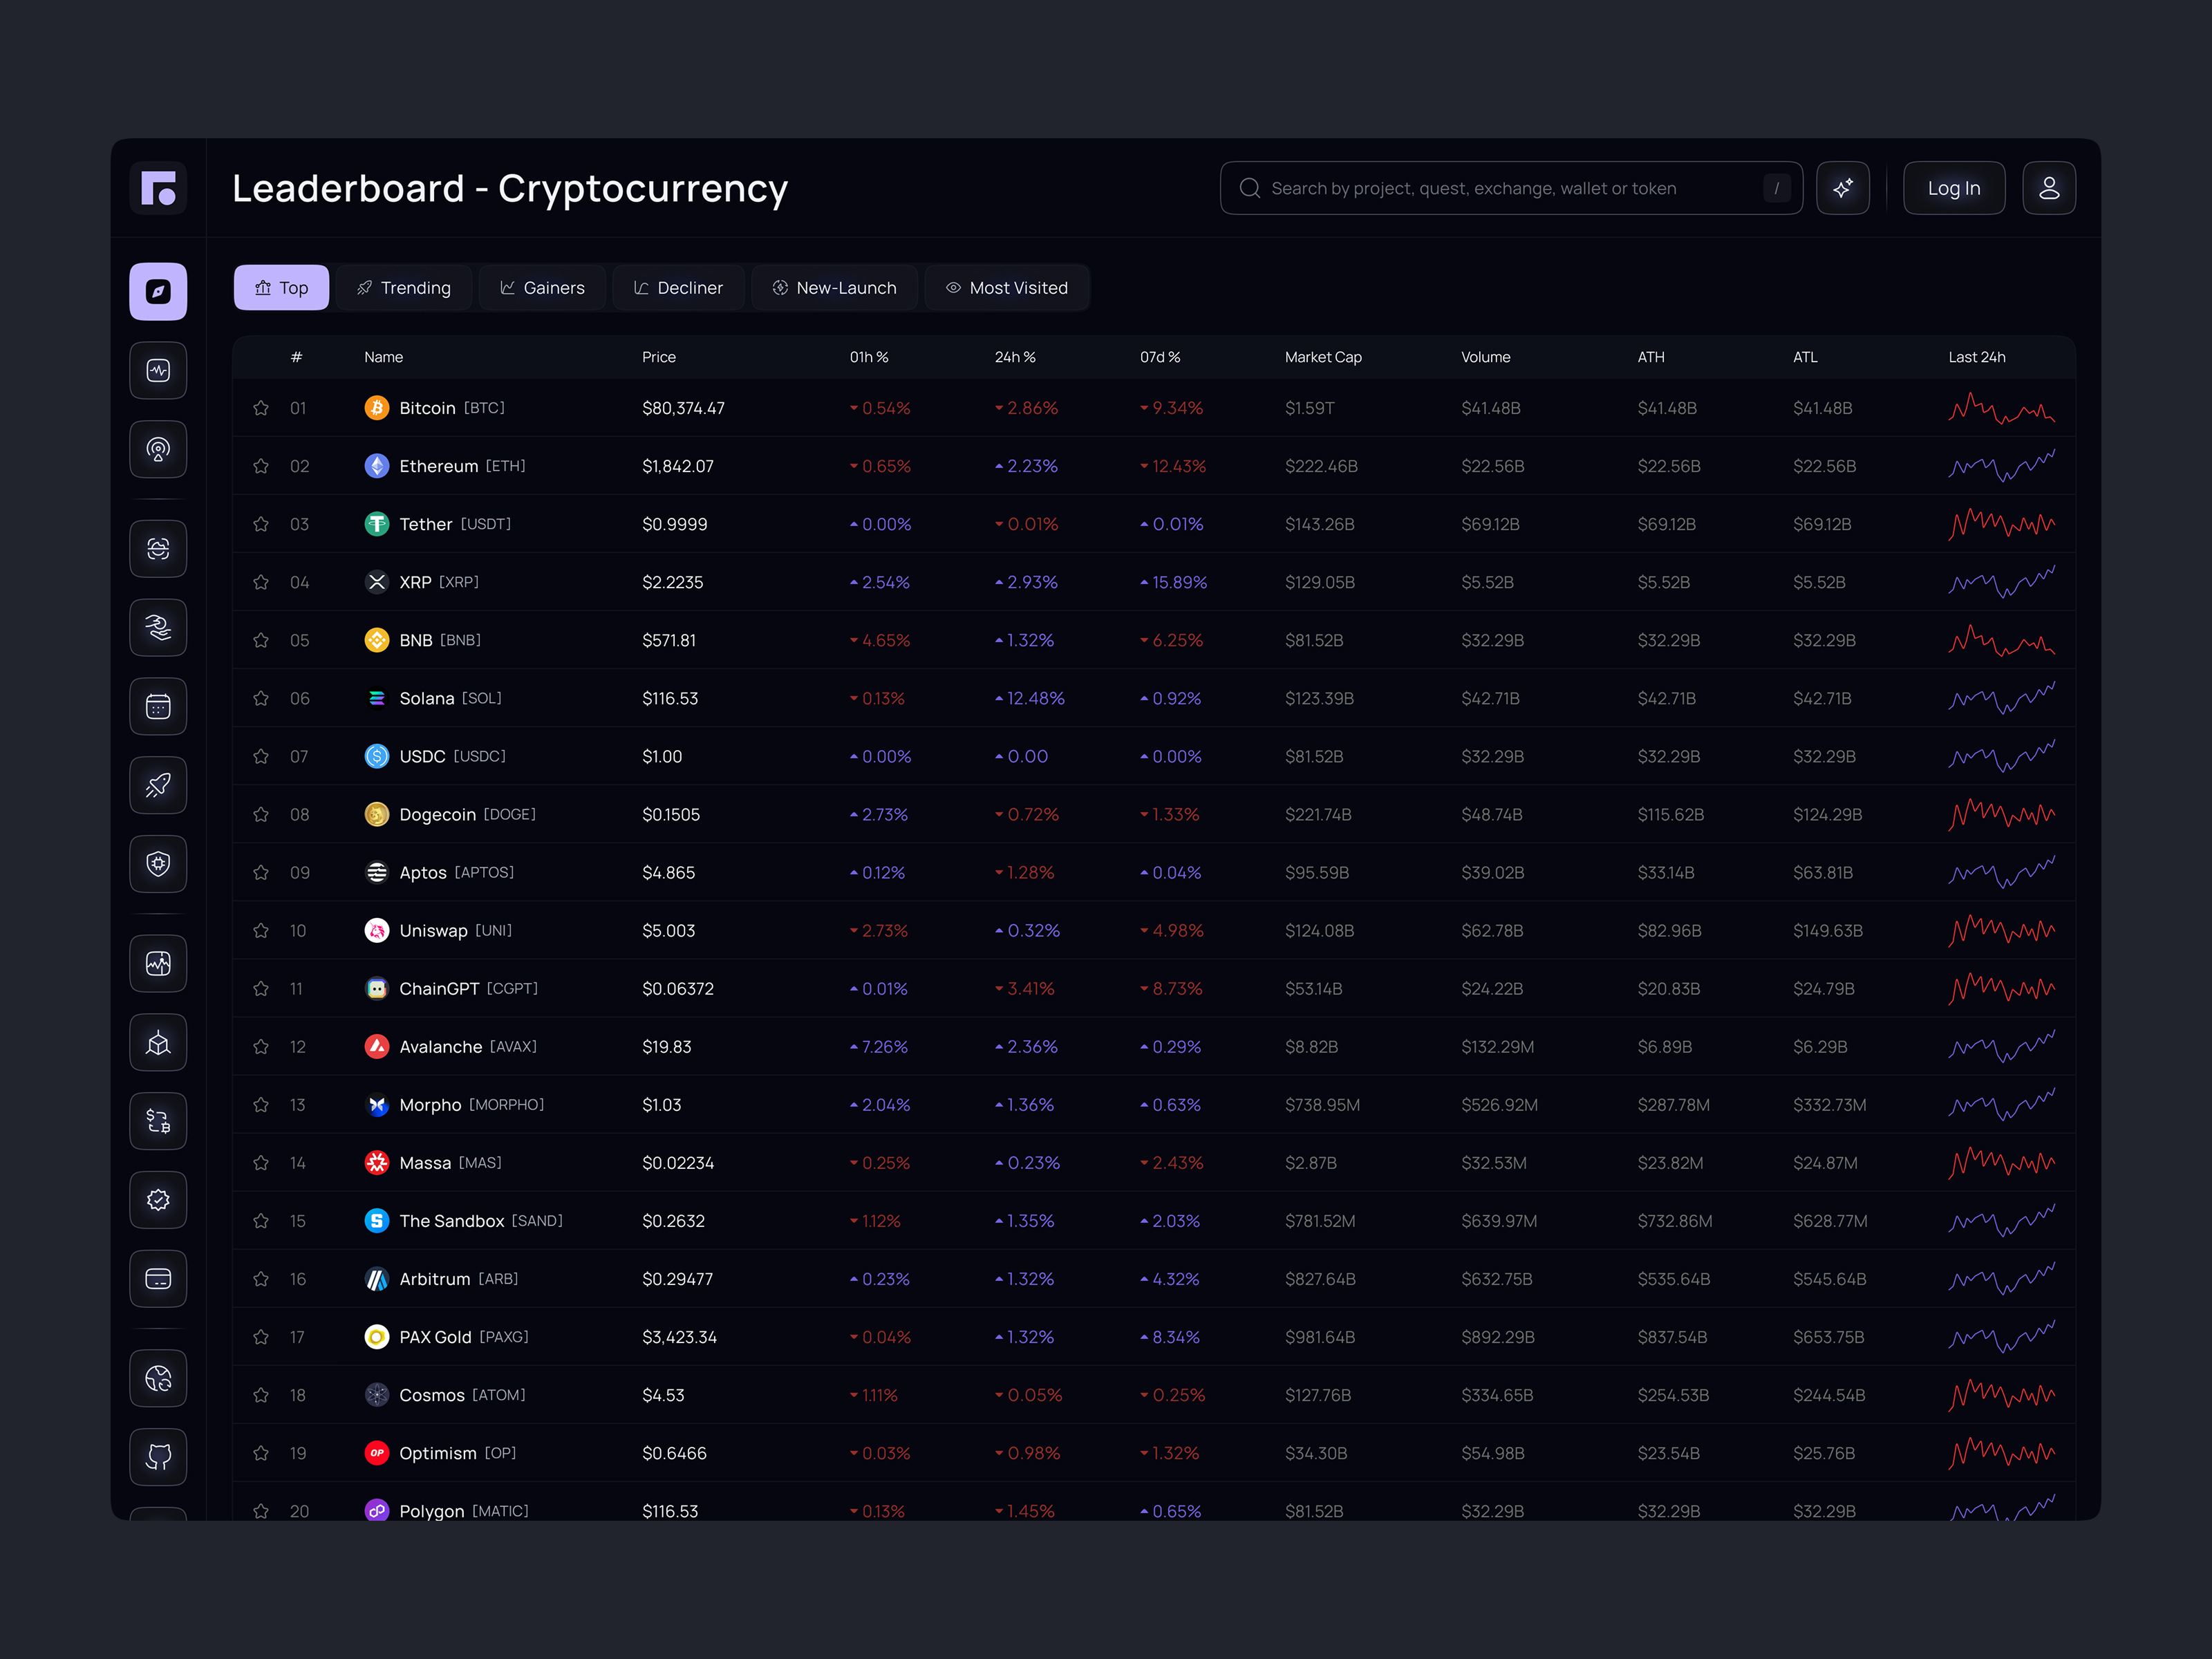Click the sparkle AI assistant button
2212x1659 pixels.
(1843, 188)
